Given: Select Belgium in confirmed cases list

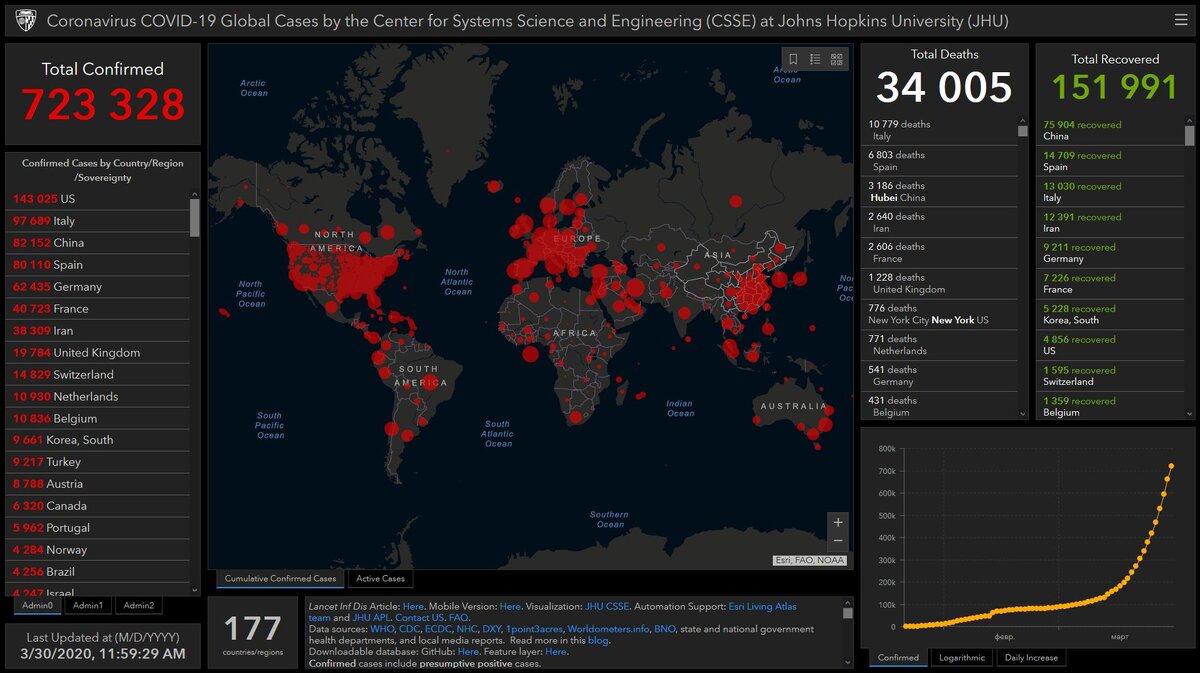Looking at the screenshot, I should pyautogui.click(x=97, y=419).
